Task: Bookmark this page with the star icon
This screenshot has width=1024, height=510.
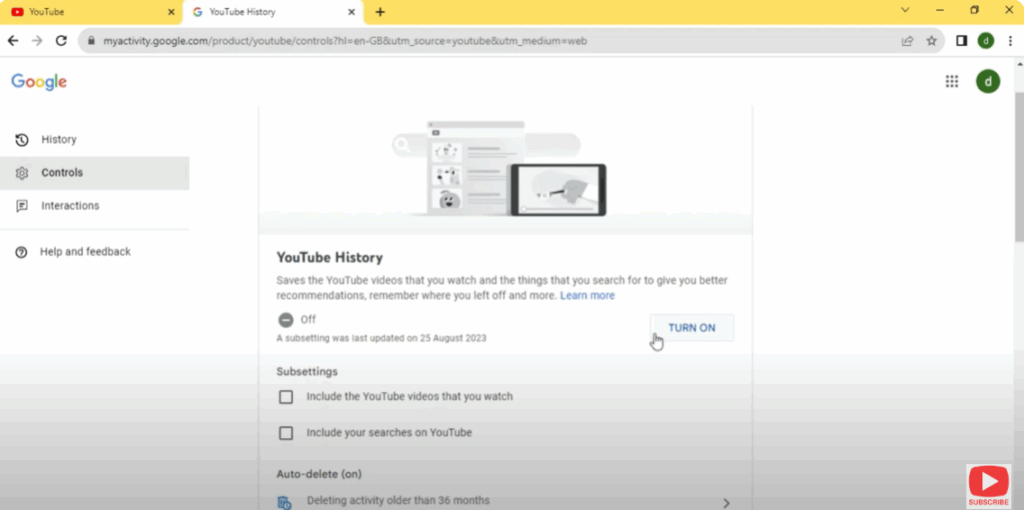Action: point(932,40)
